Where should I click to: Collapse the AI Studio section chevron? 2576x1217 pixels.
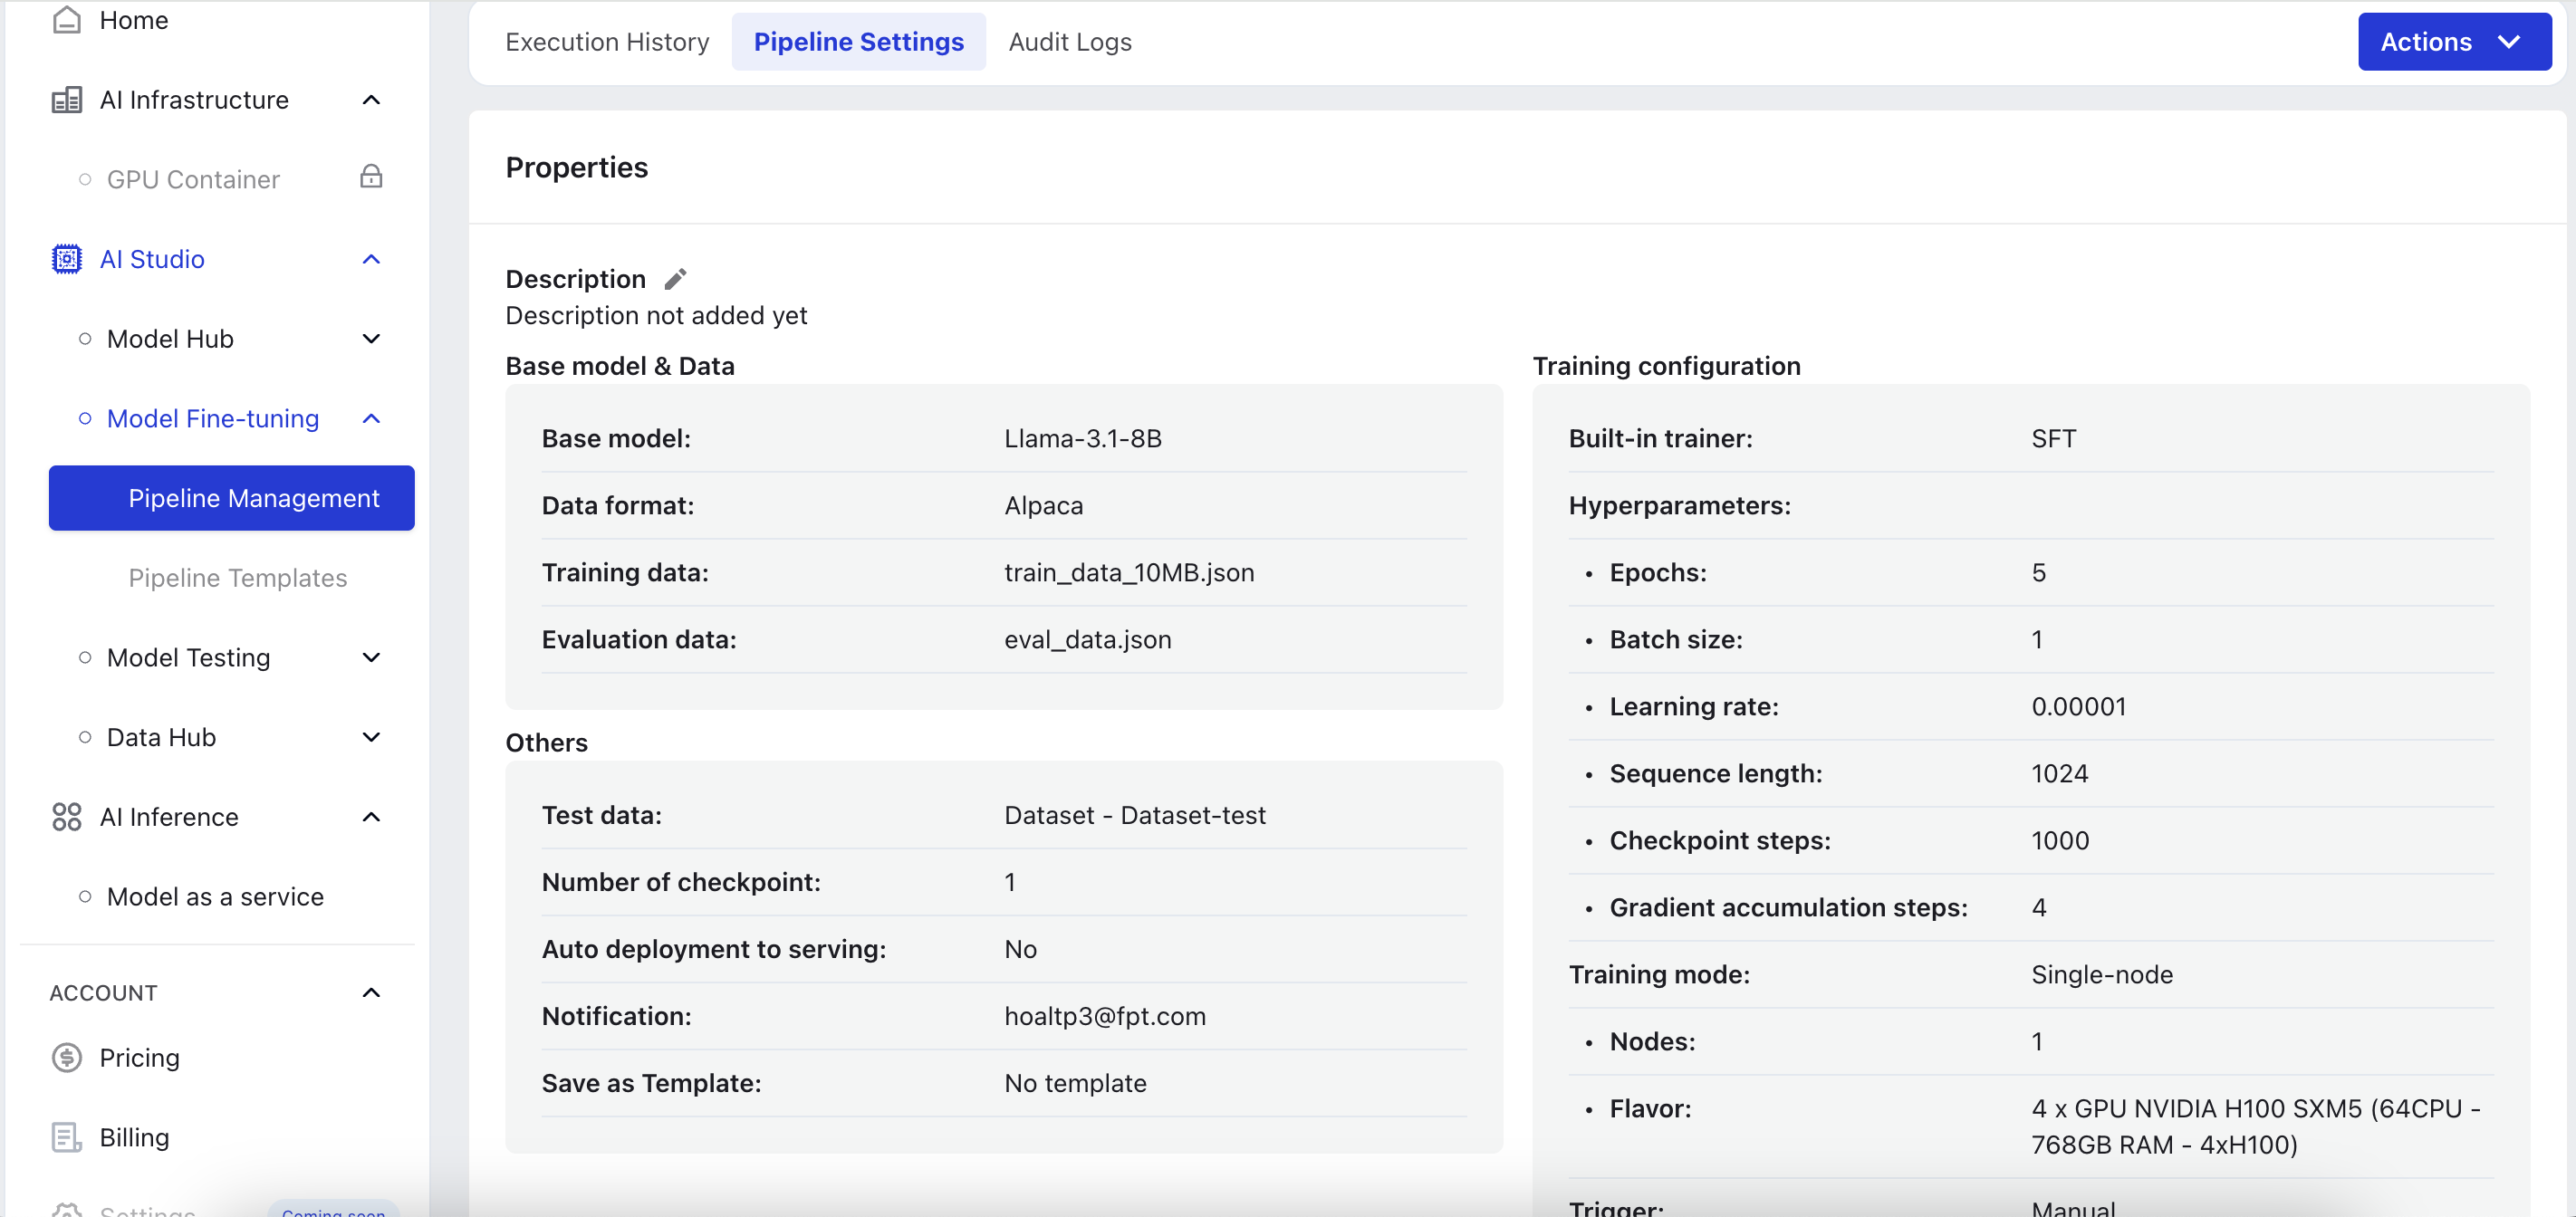(371, 259)
